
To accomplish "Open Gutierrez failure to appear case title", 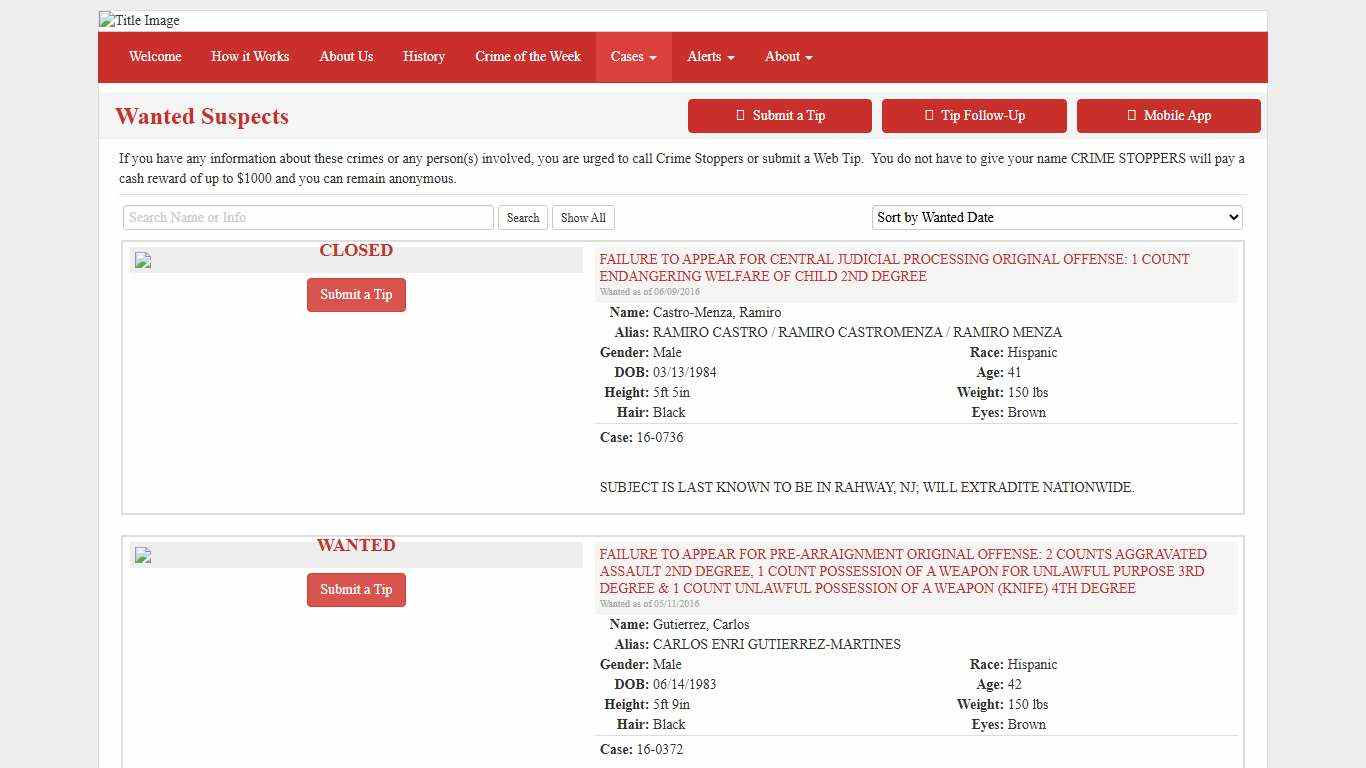I will click(902, 571).
